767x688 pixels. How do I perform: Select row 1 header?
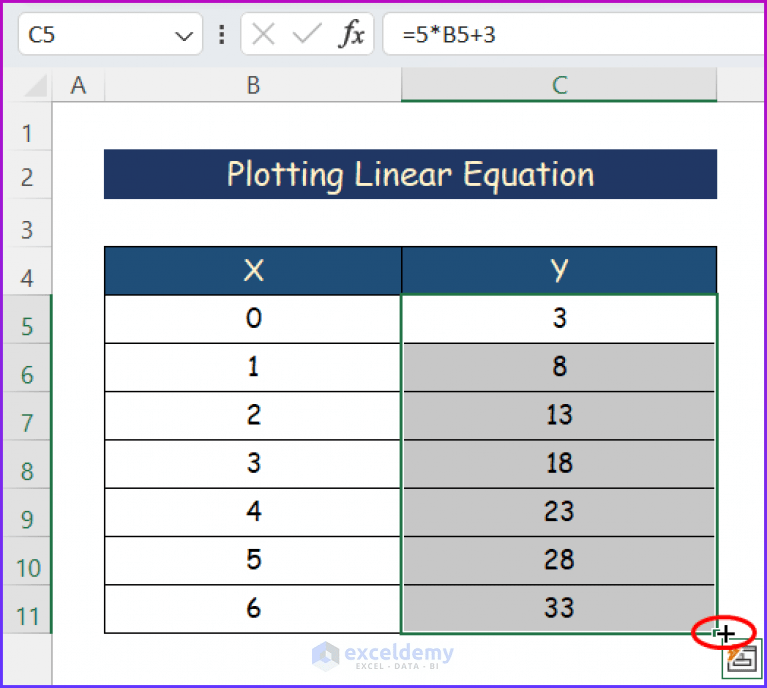click(27, 126)
